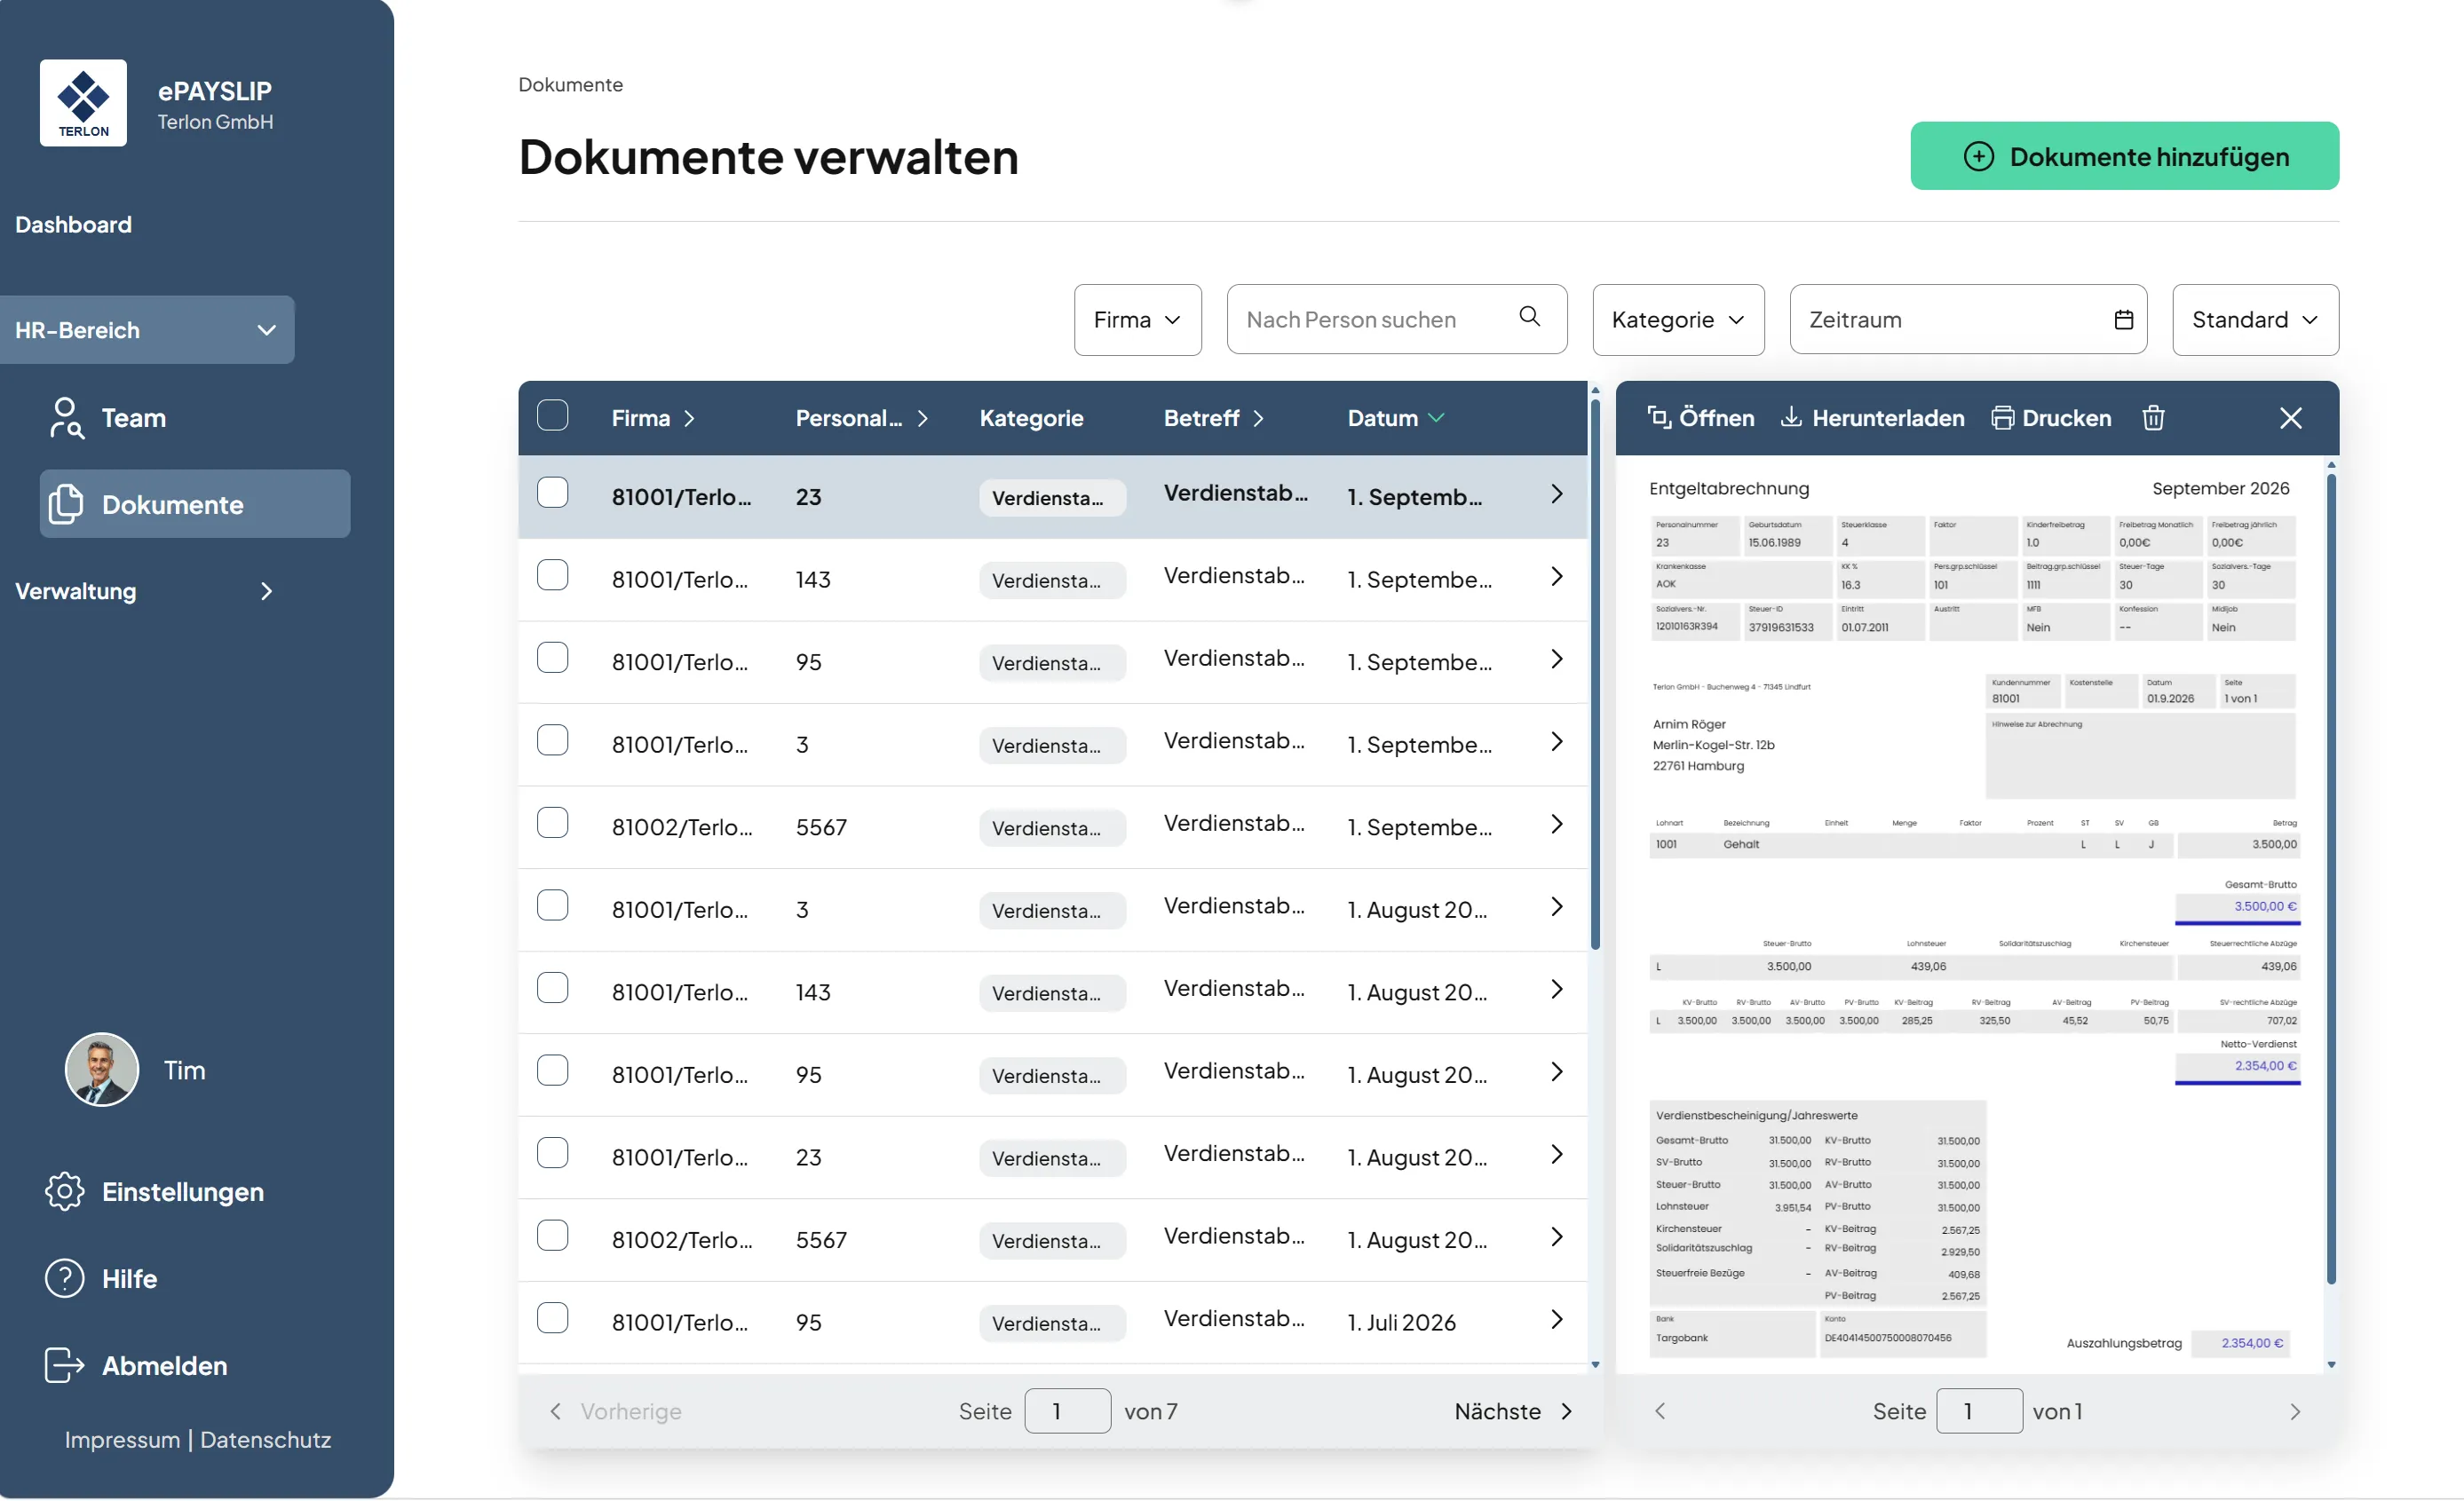Sort by the Datum column
The image size is (2464, 1501).
tap(1395, 418)
